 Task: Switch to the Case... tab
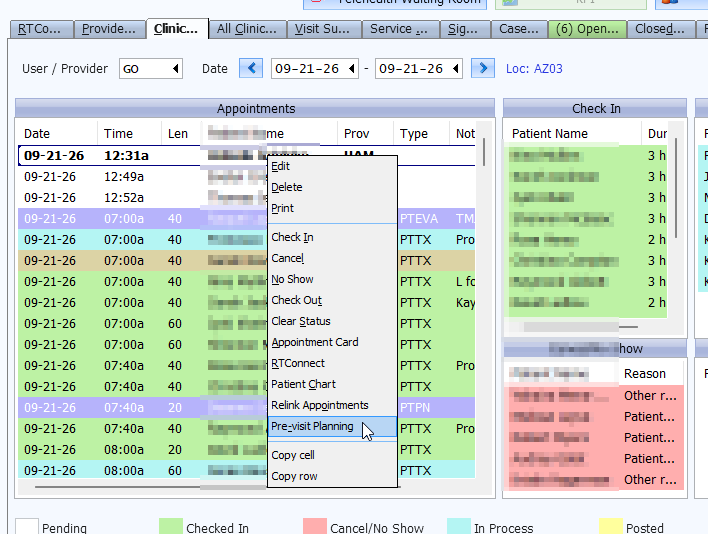tap(519, 29)
